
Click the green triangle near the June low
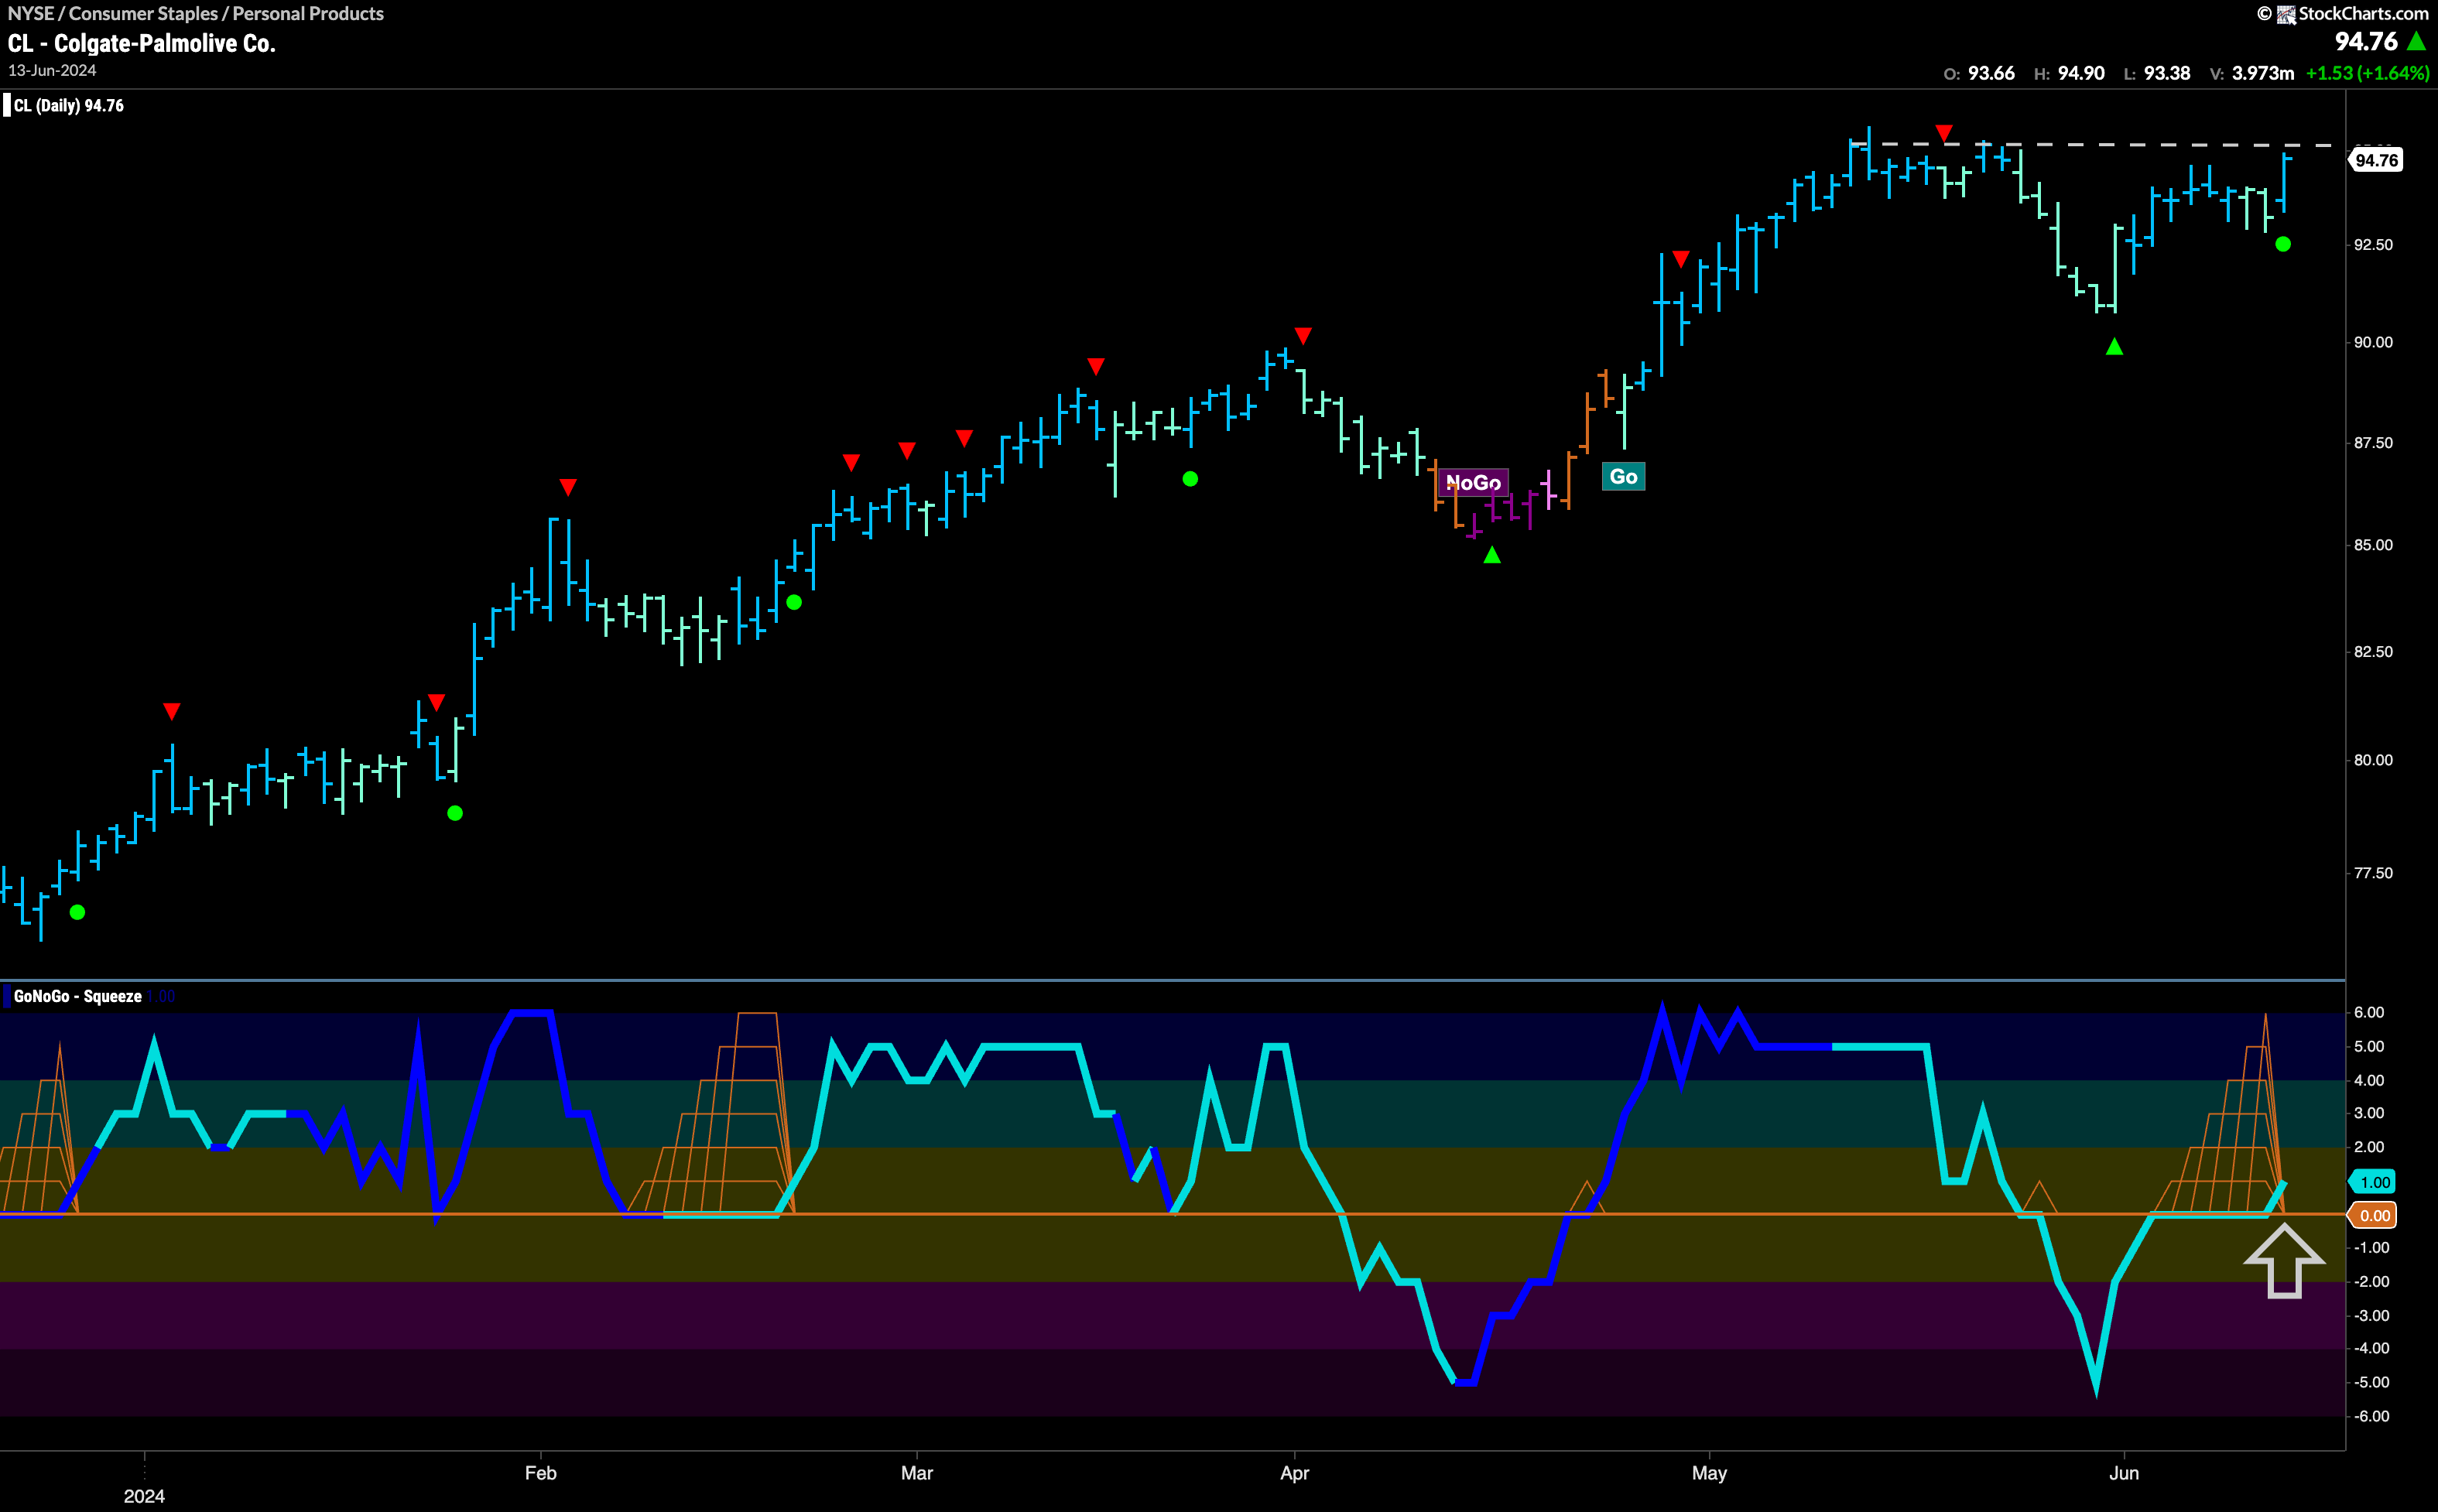coord(2114,347)
